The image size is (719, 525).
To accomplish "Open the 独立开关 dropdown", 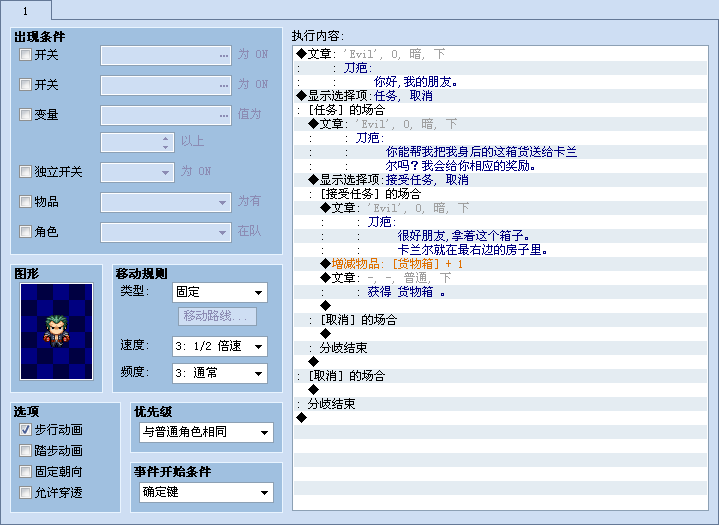I will click(x=138, y=172).
